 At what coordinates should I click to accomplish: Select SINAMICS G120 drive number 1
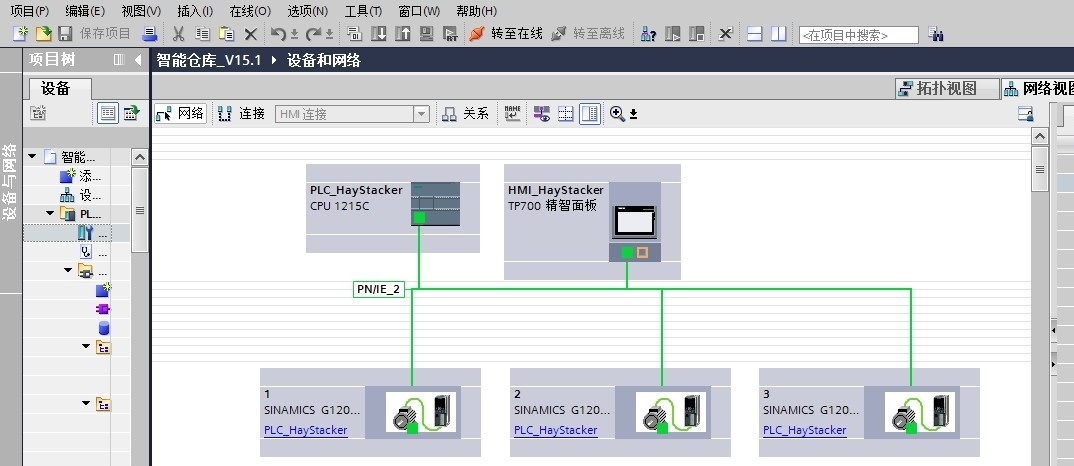click(x=370, y=412)
